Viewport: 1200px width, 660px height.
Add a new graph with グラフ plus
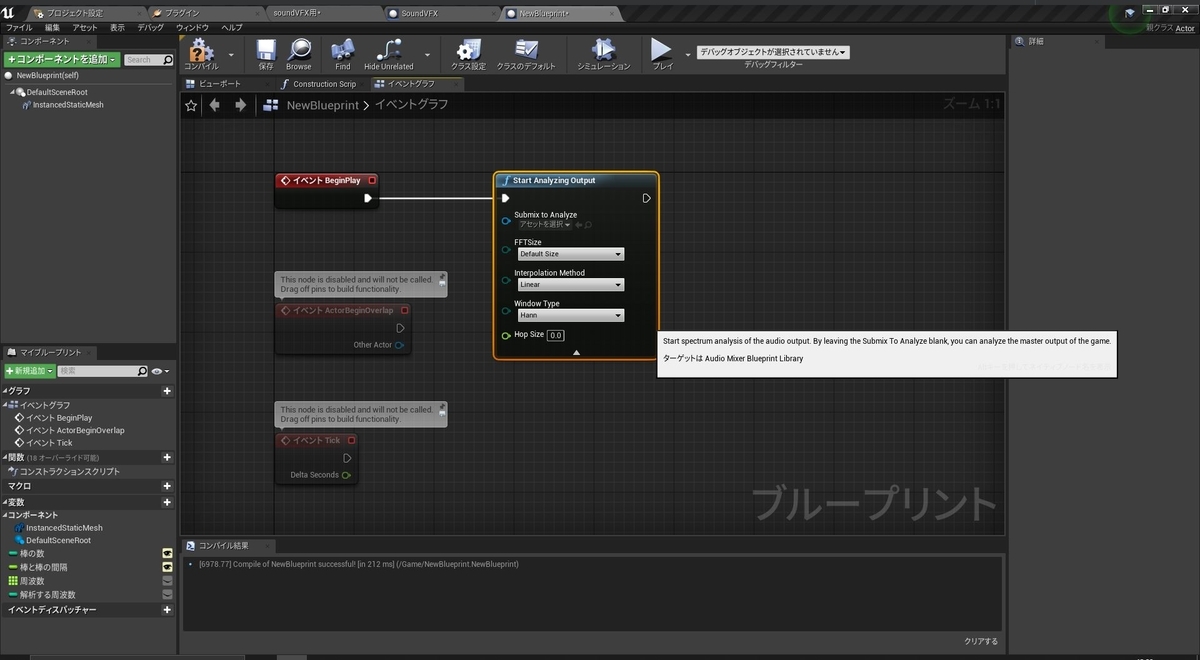[167, 391]
